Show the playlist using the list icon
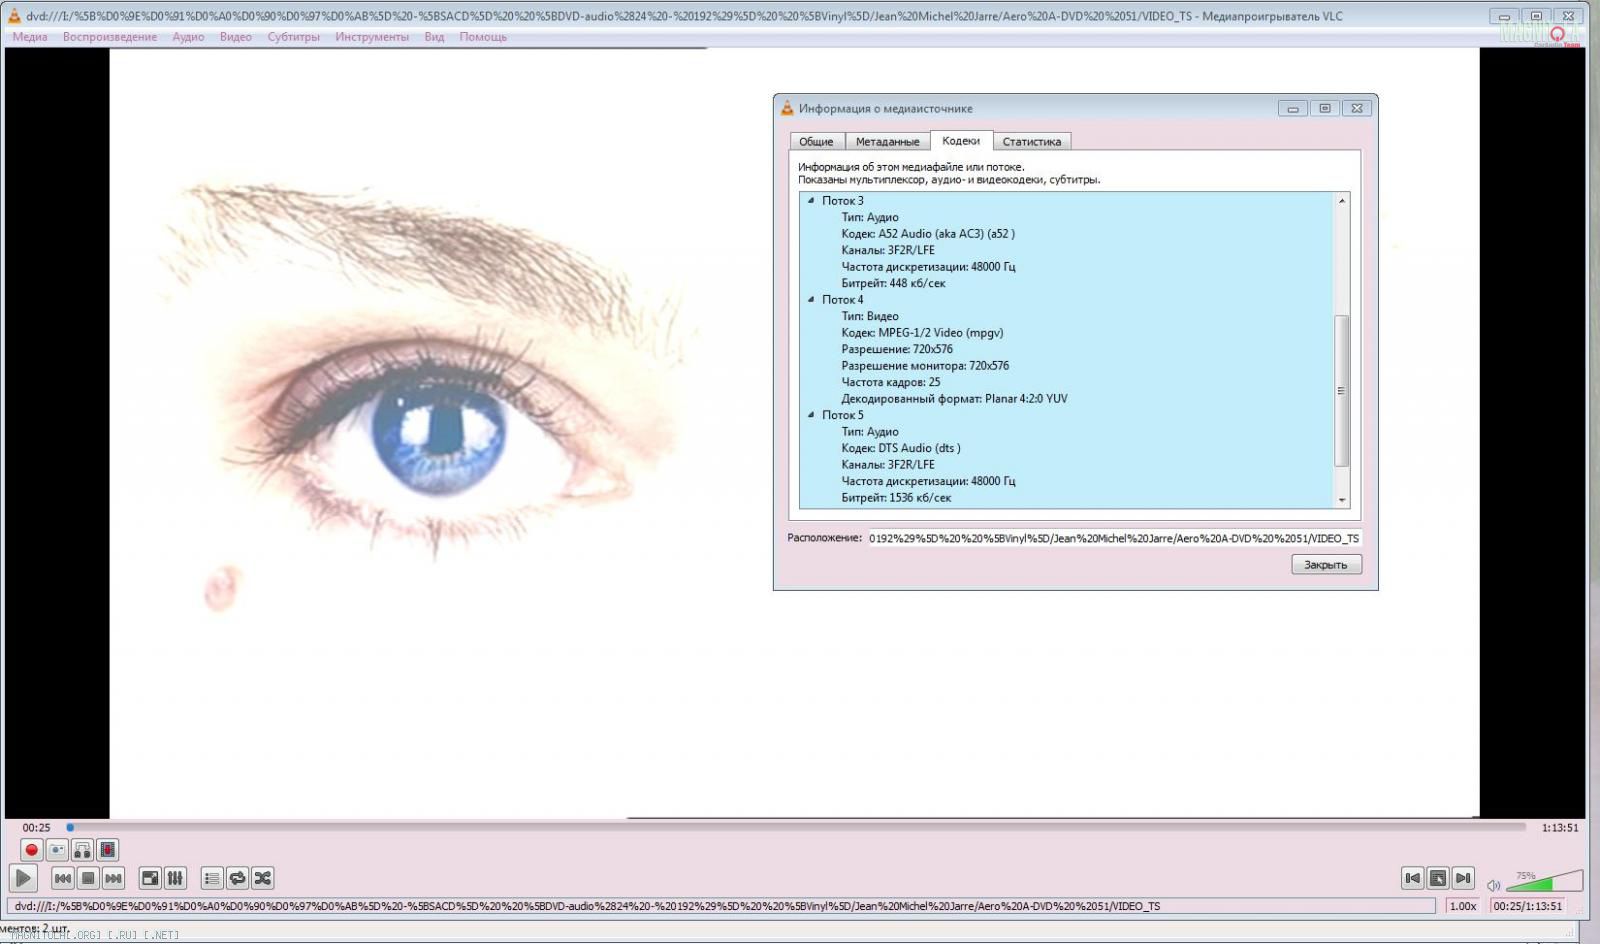Viewport: 1600px width, 944px height. (212, 878)
